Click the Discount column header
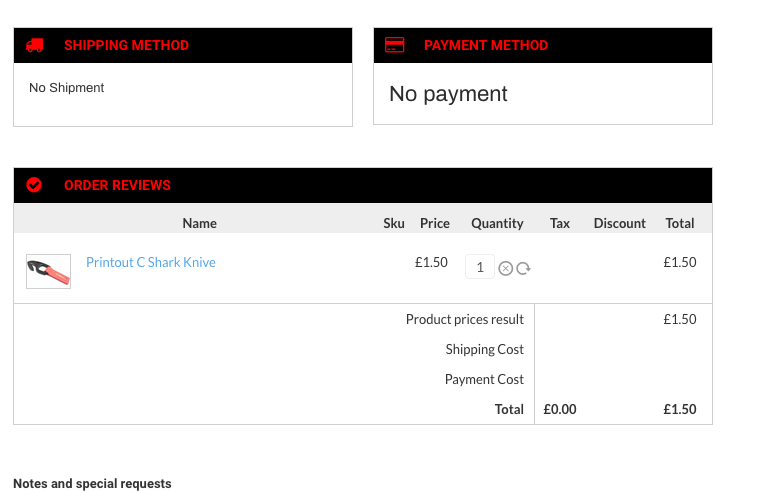The width and height of the screenshot is (757, 491). click(619, 223)
